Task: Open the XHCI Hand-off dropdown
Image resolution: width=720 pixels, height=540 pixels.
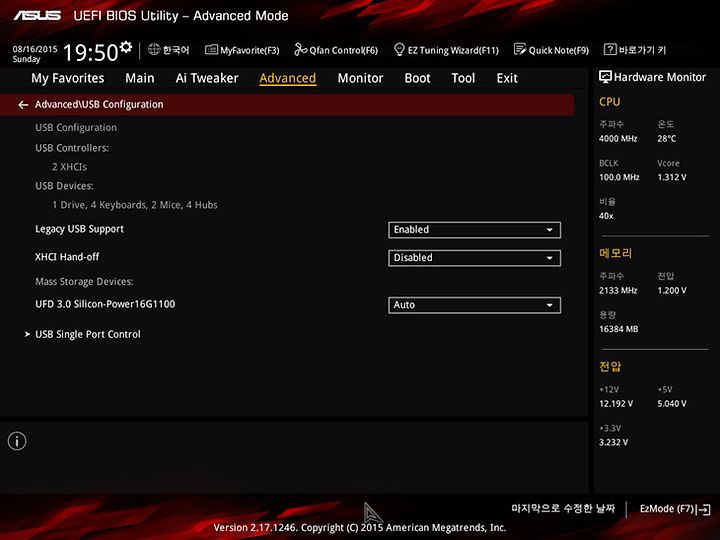Action: coord(474,258)
